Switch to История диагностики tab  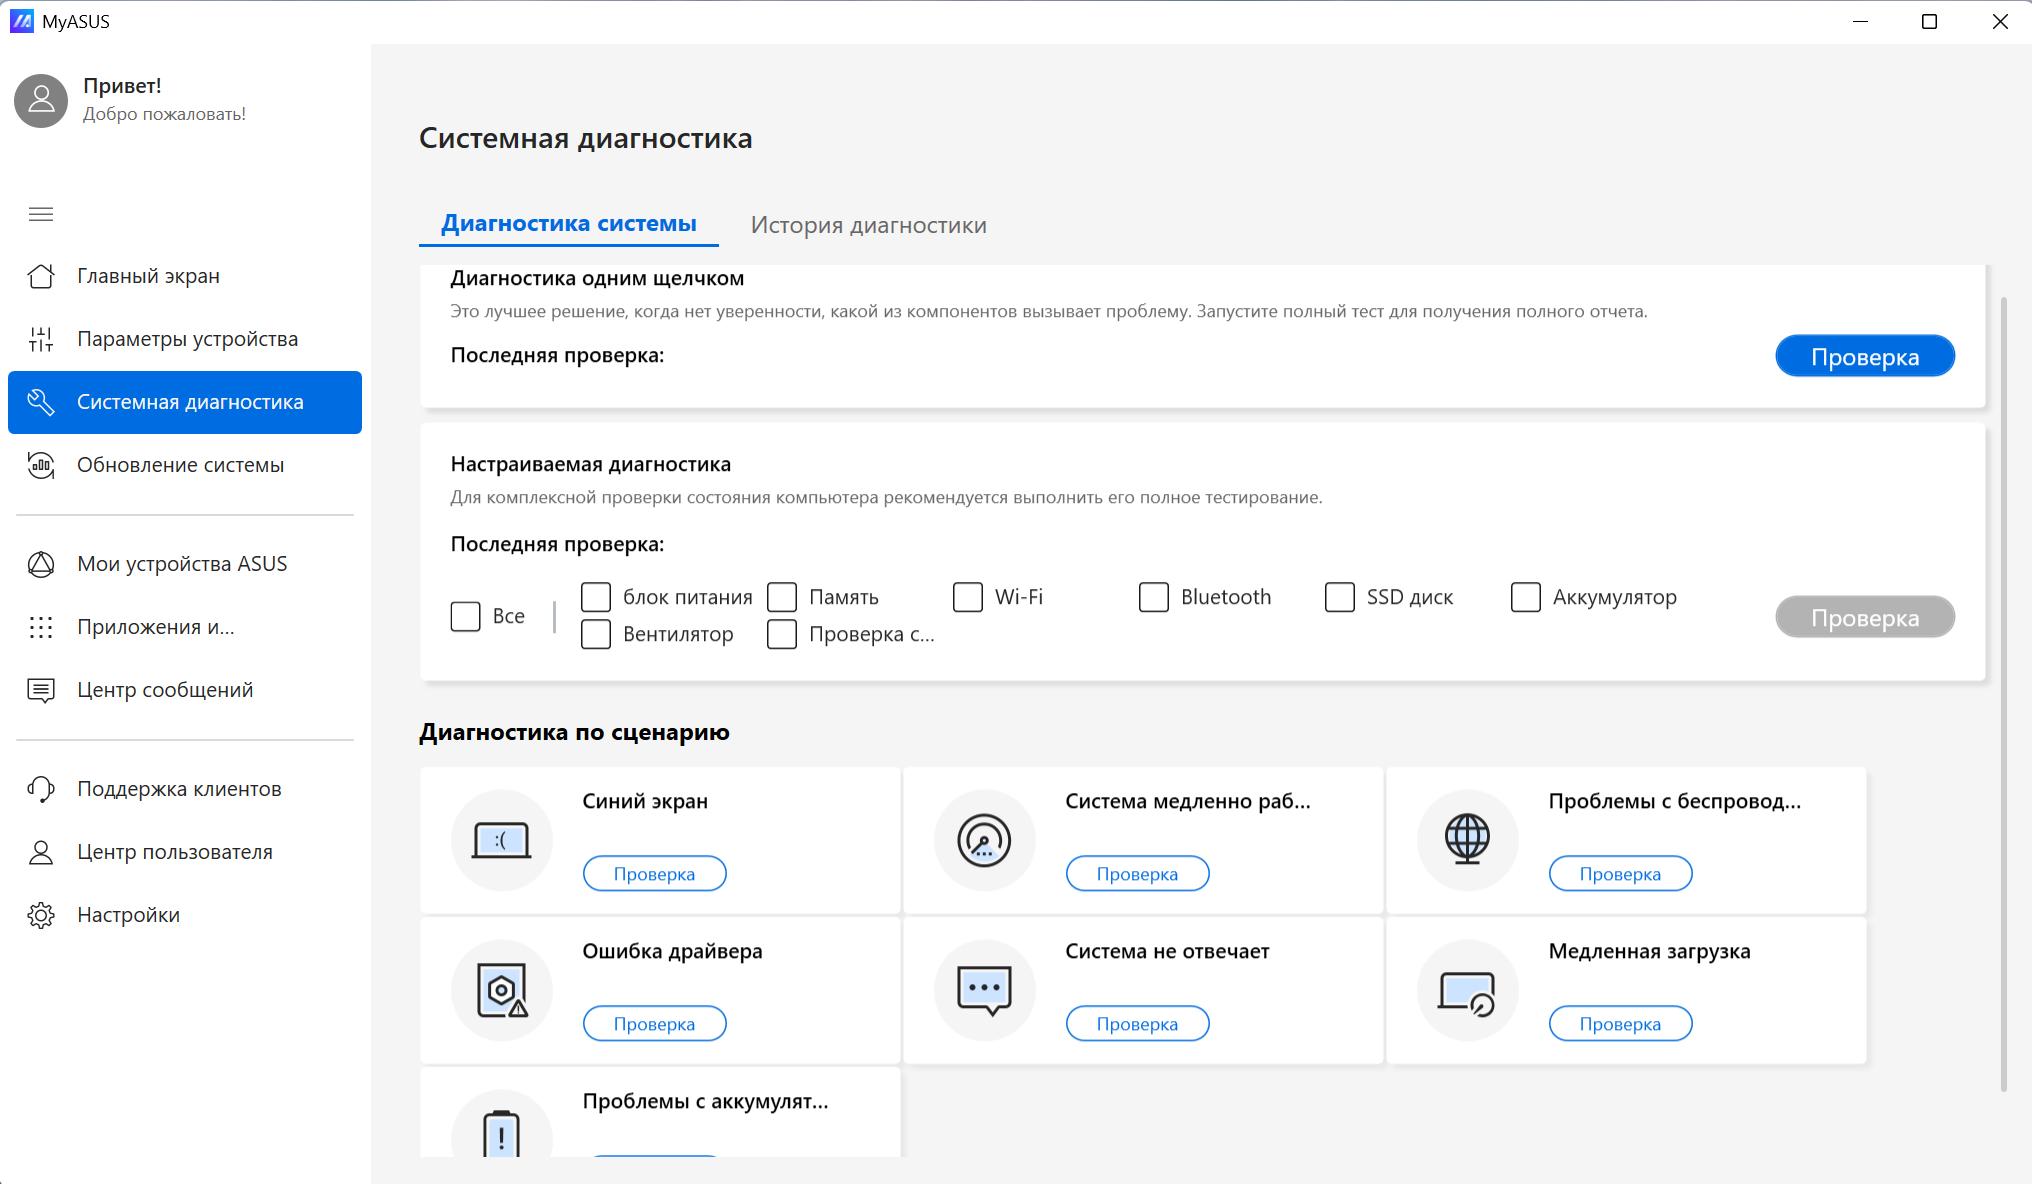(x=869, y=225)
